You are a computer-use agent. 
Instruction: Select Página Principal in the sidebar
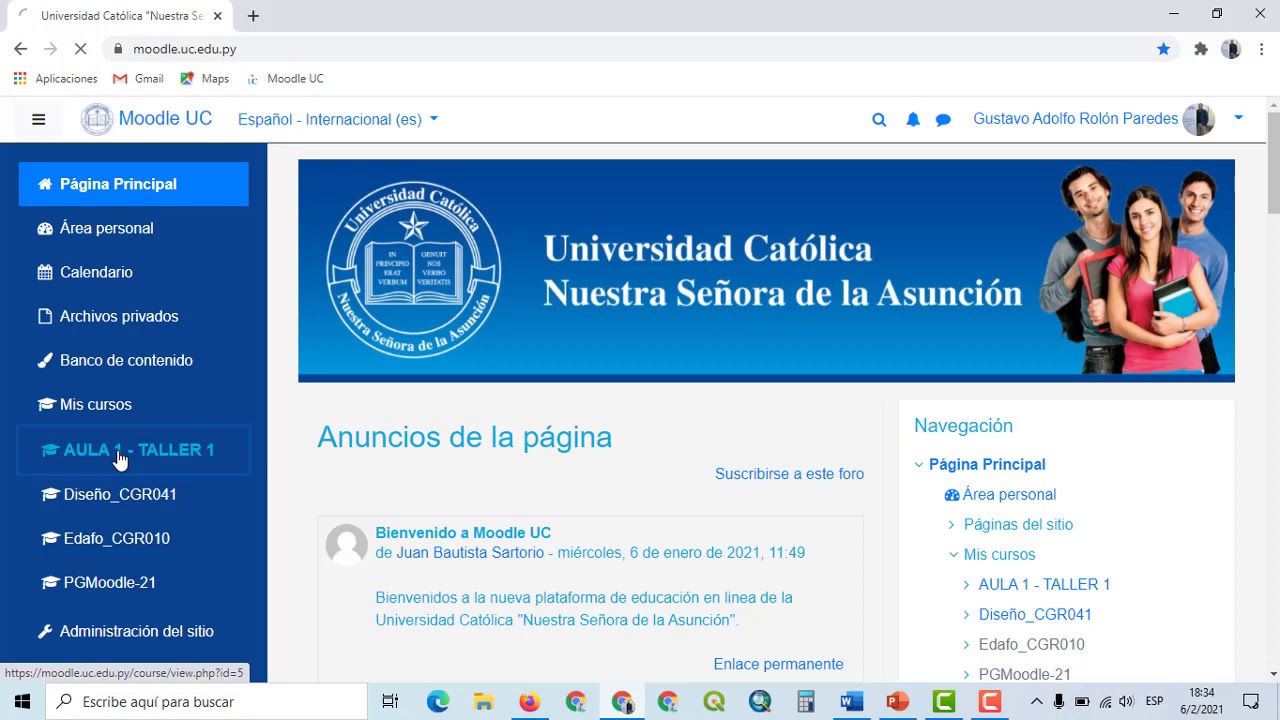click(x=134, y=184)
